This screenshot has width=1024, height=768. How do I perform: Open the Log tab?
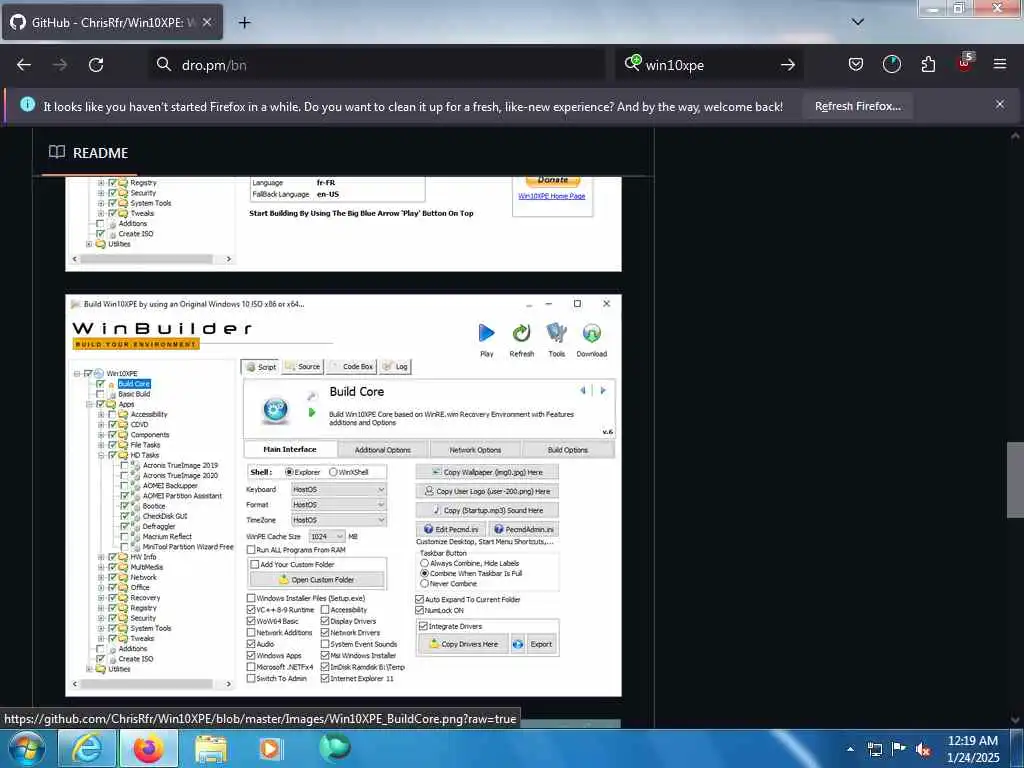[x=395, y=367]
